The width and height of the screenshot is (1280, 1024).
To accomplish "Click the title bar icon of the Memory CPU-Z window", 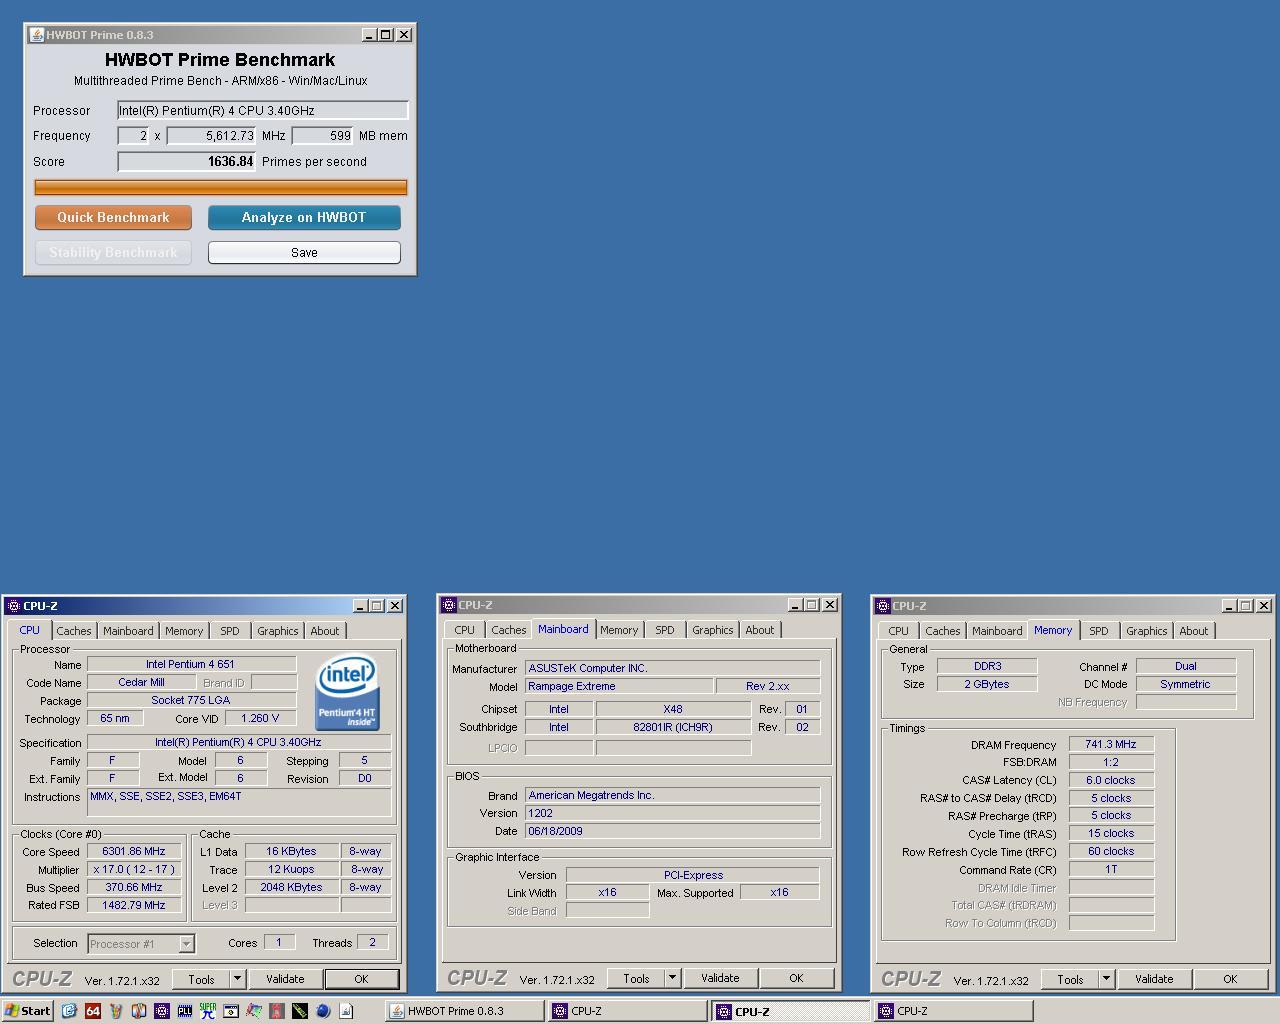I will tap(883, 606).
